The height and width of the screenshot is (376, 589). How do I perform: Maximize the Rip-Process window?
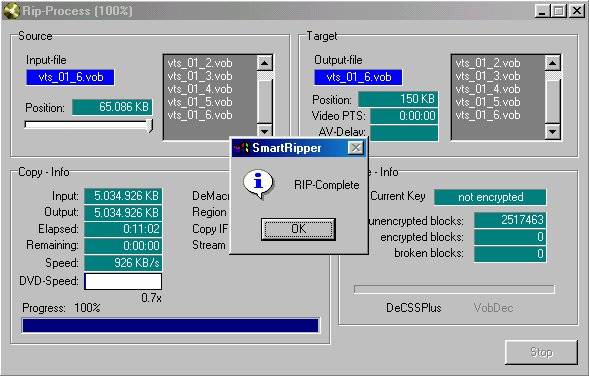point(558,11)
